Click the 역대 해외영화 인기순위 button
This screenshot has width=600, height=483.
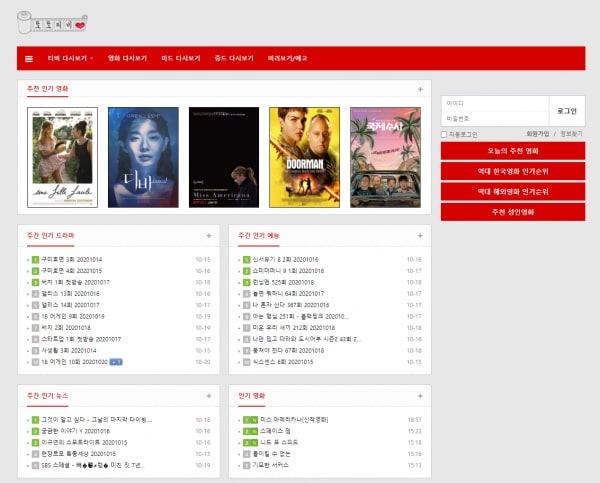tap(513, 192)
